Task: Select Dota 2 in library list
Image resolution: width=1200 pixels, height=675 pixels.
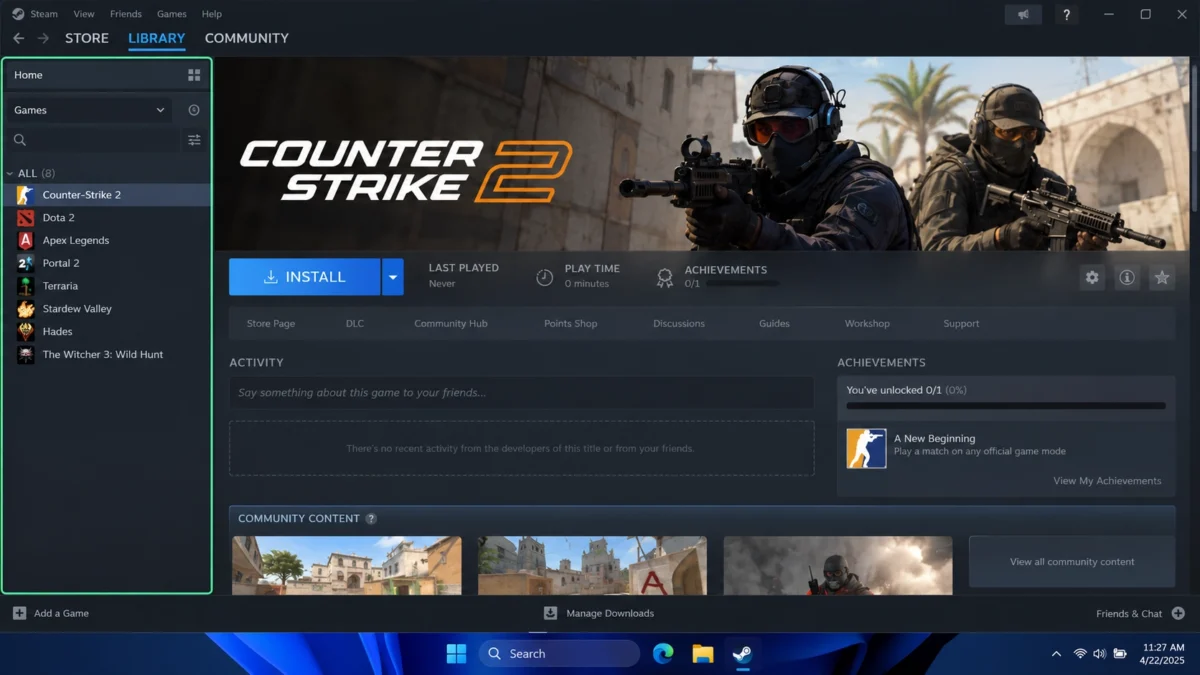Action: pyautogui.click(x=108, y=217)
